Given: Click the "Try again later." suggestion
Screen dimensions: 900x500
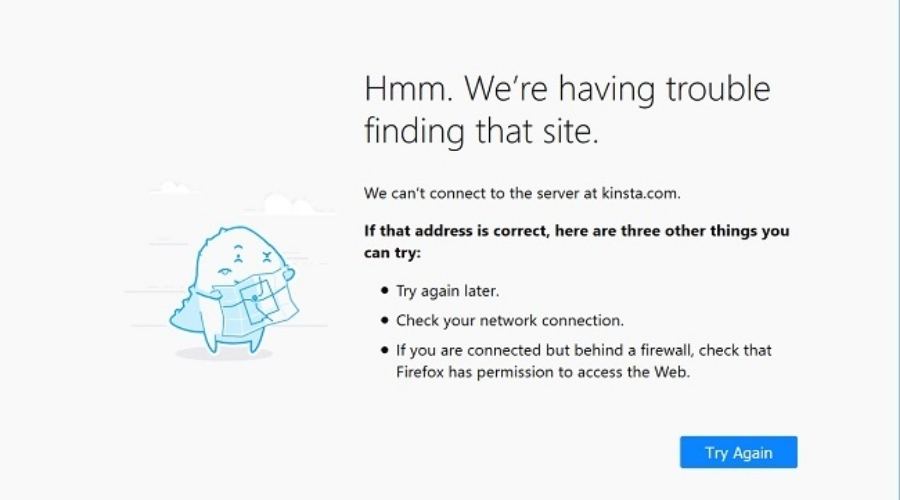Looking at the screenshot, I should [447, 292].
